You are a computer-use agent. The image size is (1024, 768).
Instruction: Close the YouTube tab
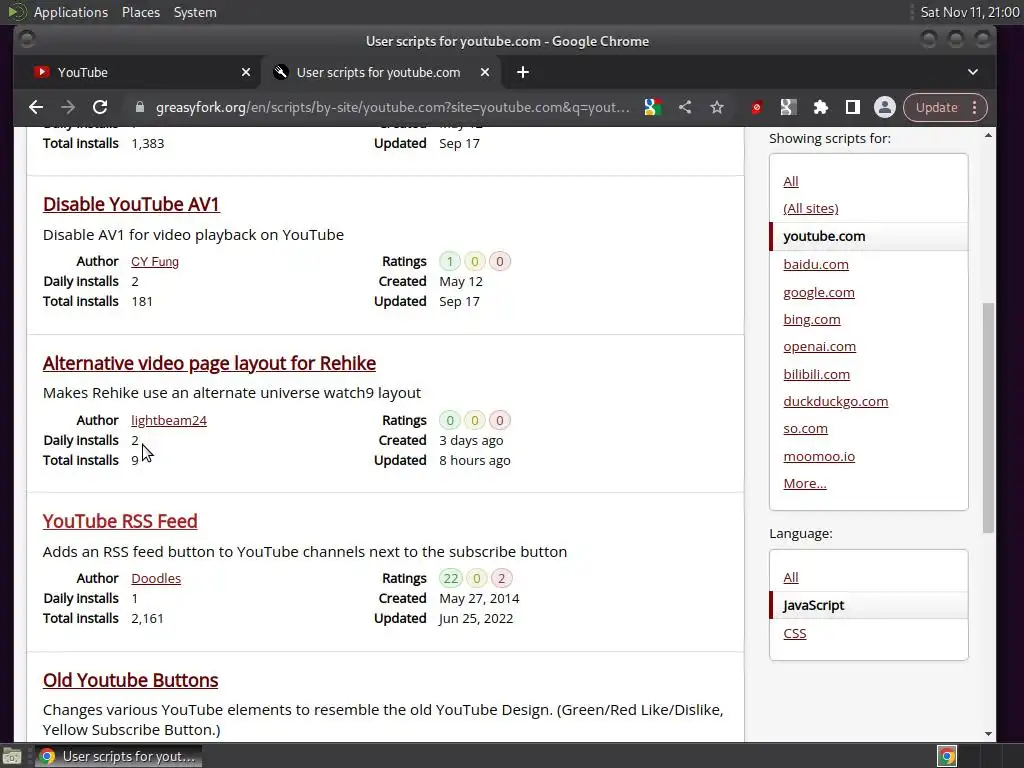246,72
